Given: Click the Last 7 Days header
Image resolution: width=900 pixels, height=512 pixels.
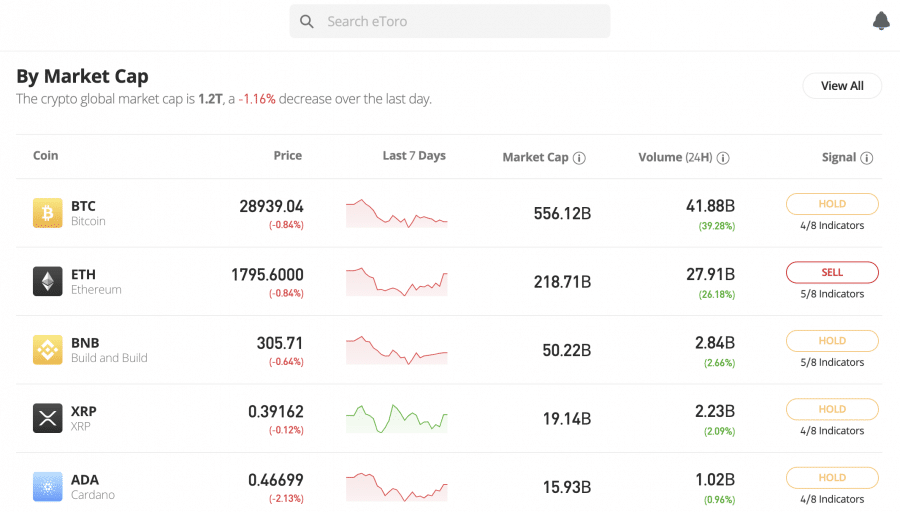Looking at the screenshot, I should click(x=414, y=156).
